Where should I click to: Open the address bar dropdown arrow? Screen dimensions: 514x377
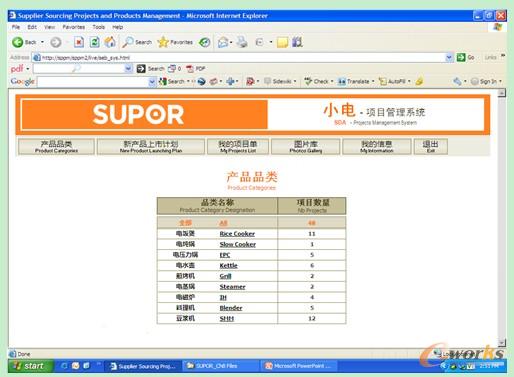coord(449,57)
